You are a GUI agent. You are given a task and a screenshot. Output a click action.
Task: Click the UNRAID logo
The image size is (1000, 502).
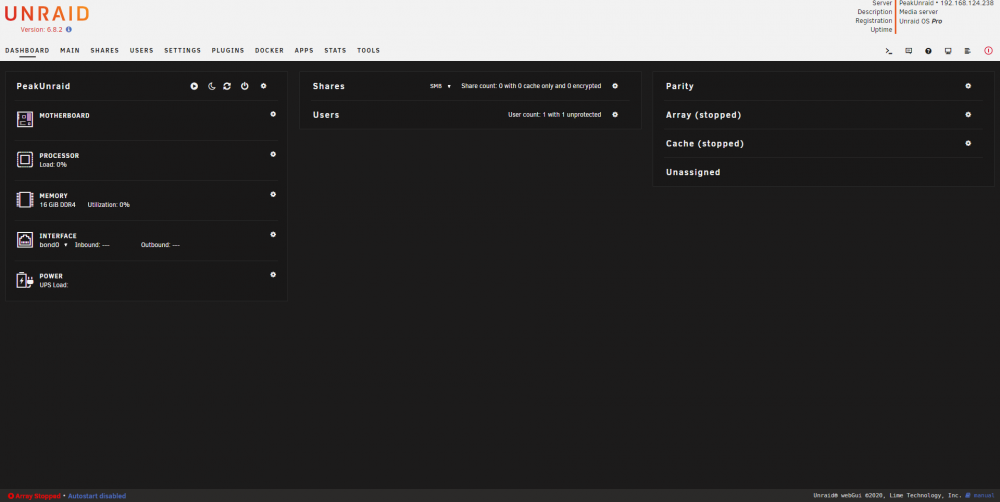[x=47, y=13]
